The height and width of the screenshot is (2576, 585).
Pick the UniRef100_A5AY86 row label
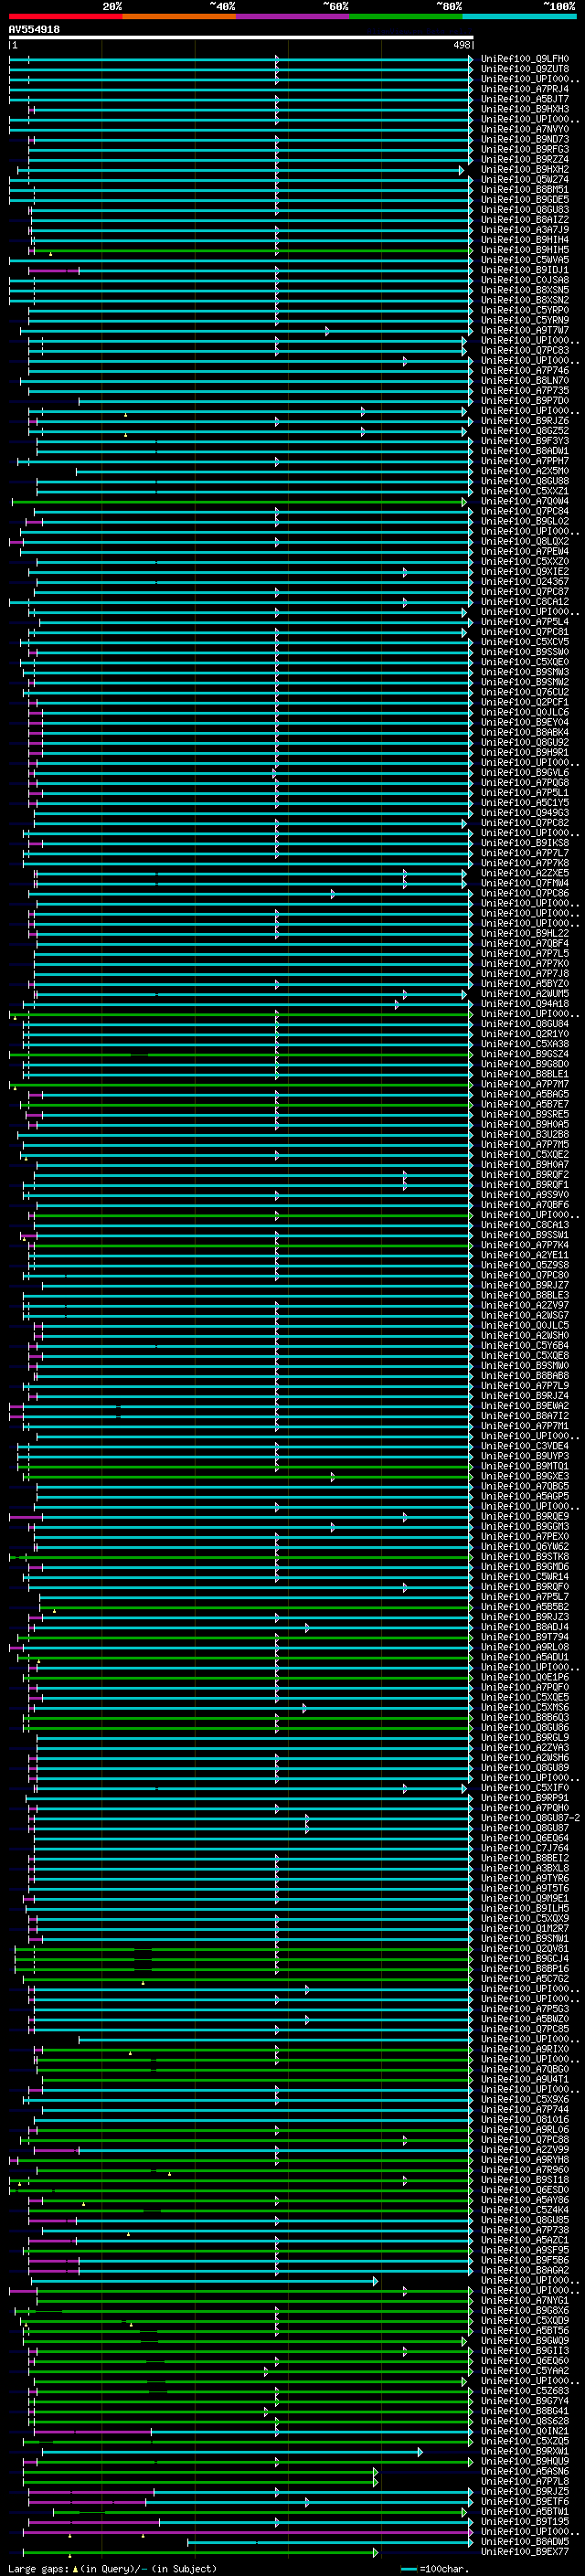(524, 2199)
